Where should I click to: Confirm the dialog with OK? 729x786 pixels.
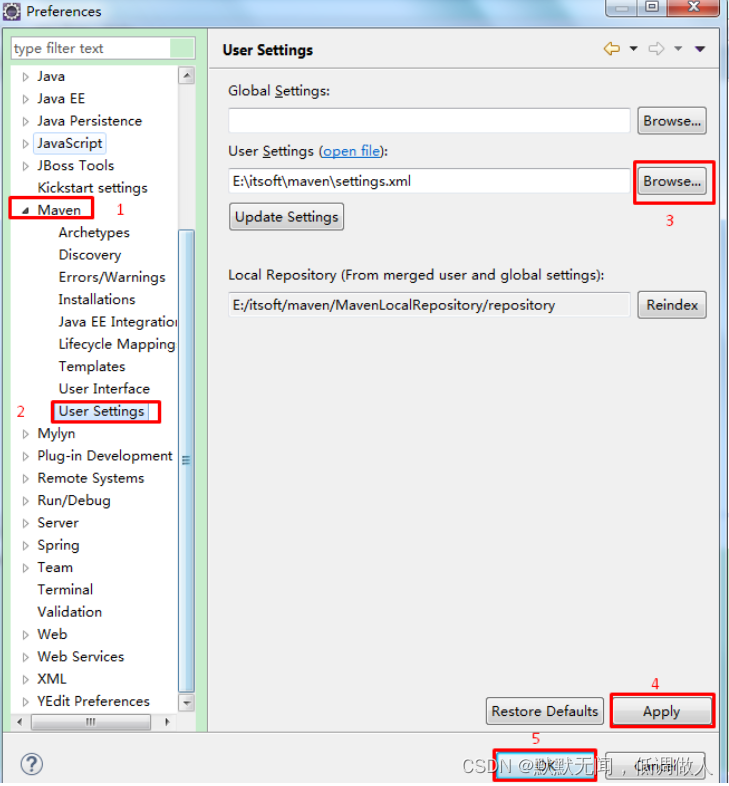tap(545, 765)
